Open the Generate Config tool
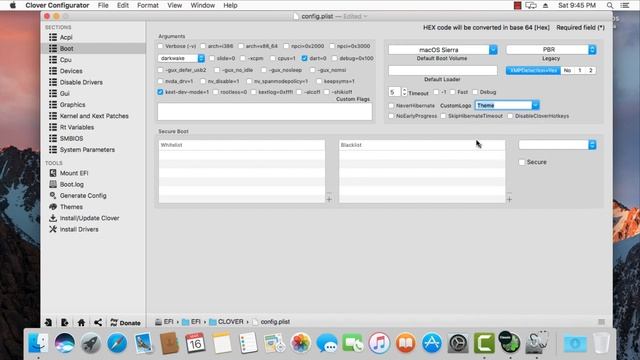 click(x=83, y=196)
